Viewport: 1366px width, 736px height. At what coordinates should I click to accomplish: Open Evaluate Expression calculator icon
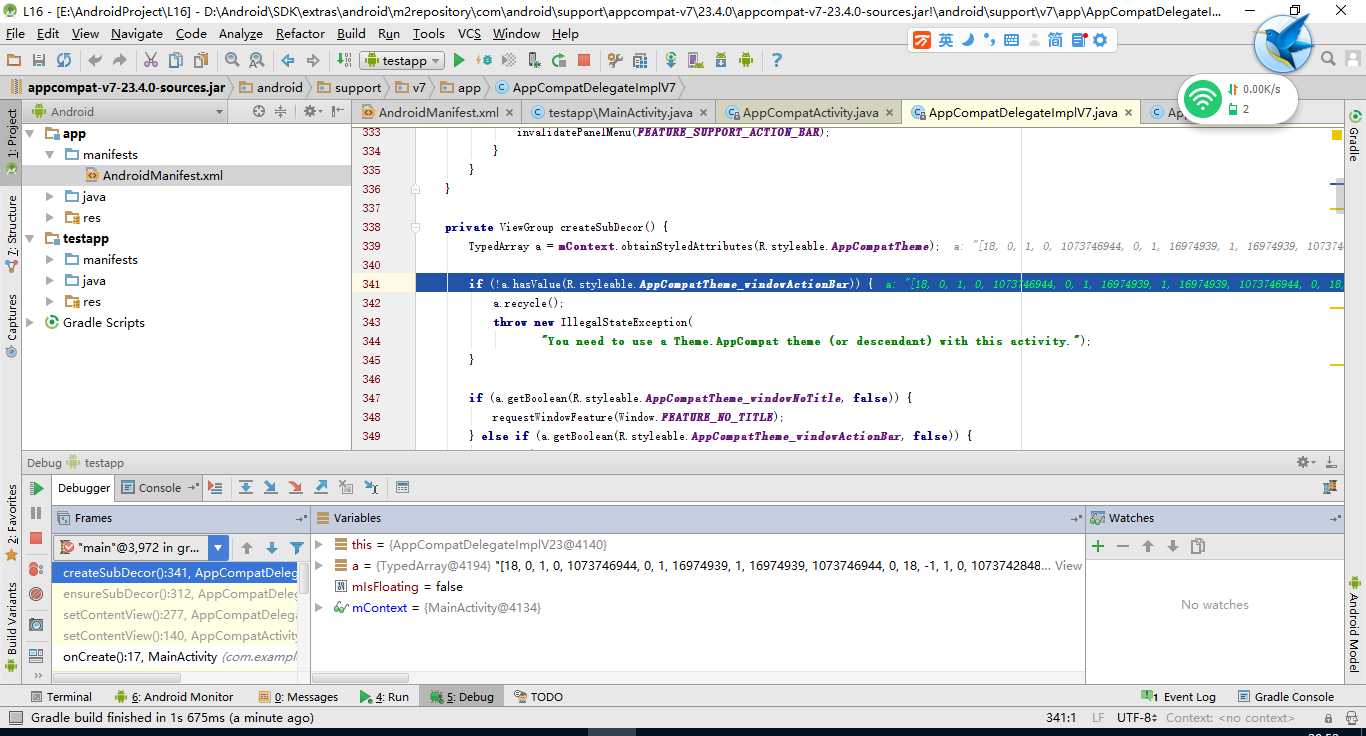pos(402,488)
